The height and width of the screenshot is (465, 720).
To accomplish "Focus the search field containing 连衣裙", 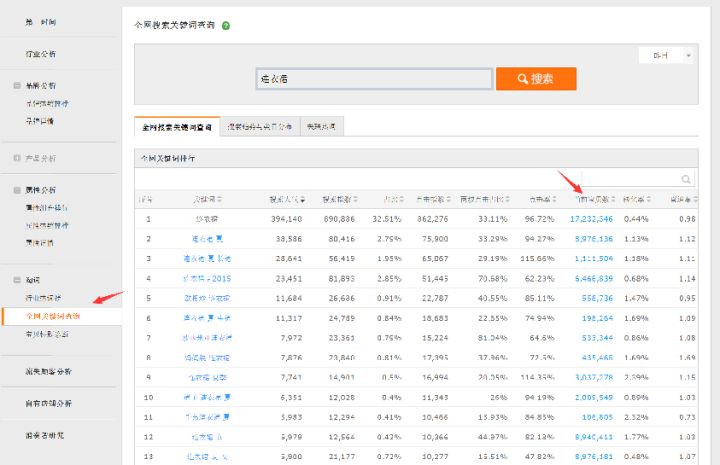I will tap(373, 79).
